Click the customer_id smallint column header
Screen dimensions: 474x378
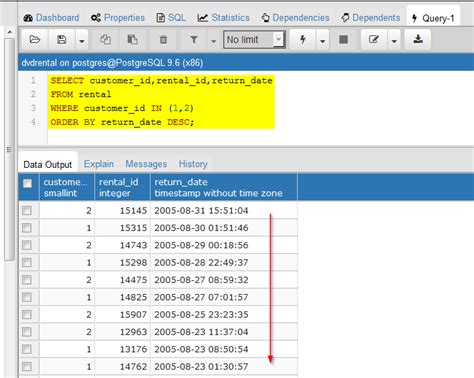(x=67, y=187)
